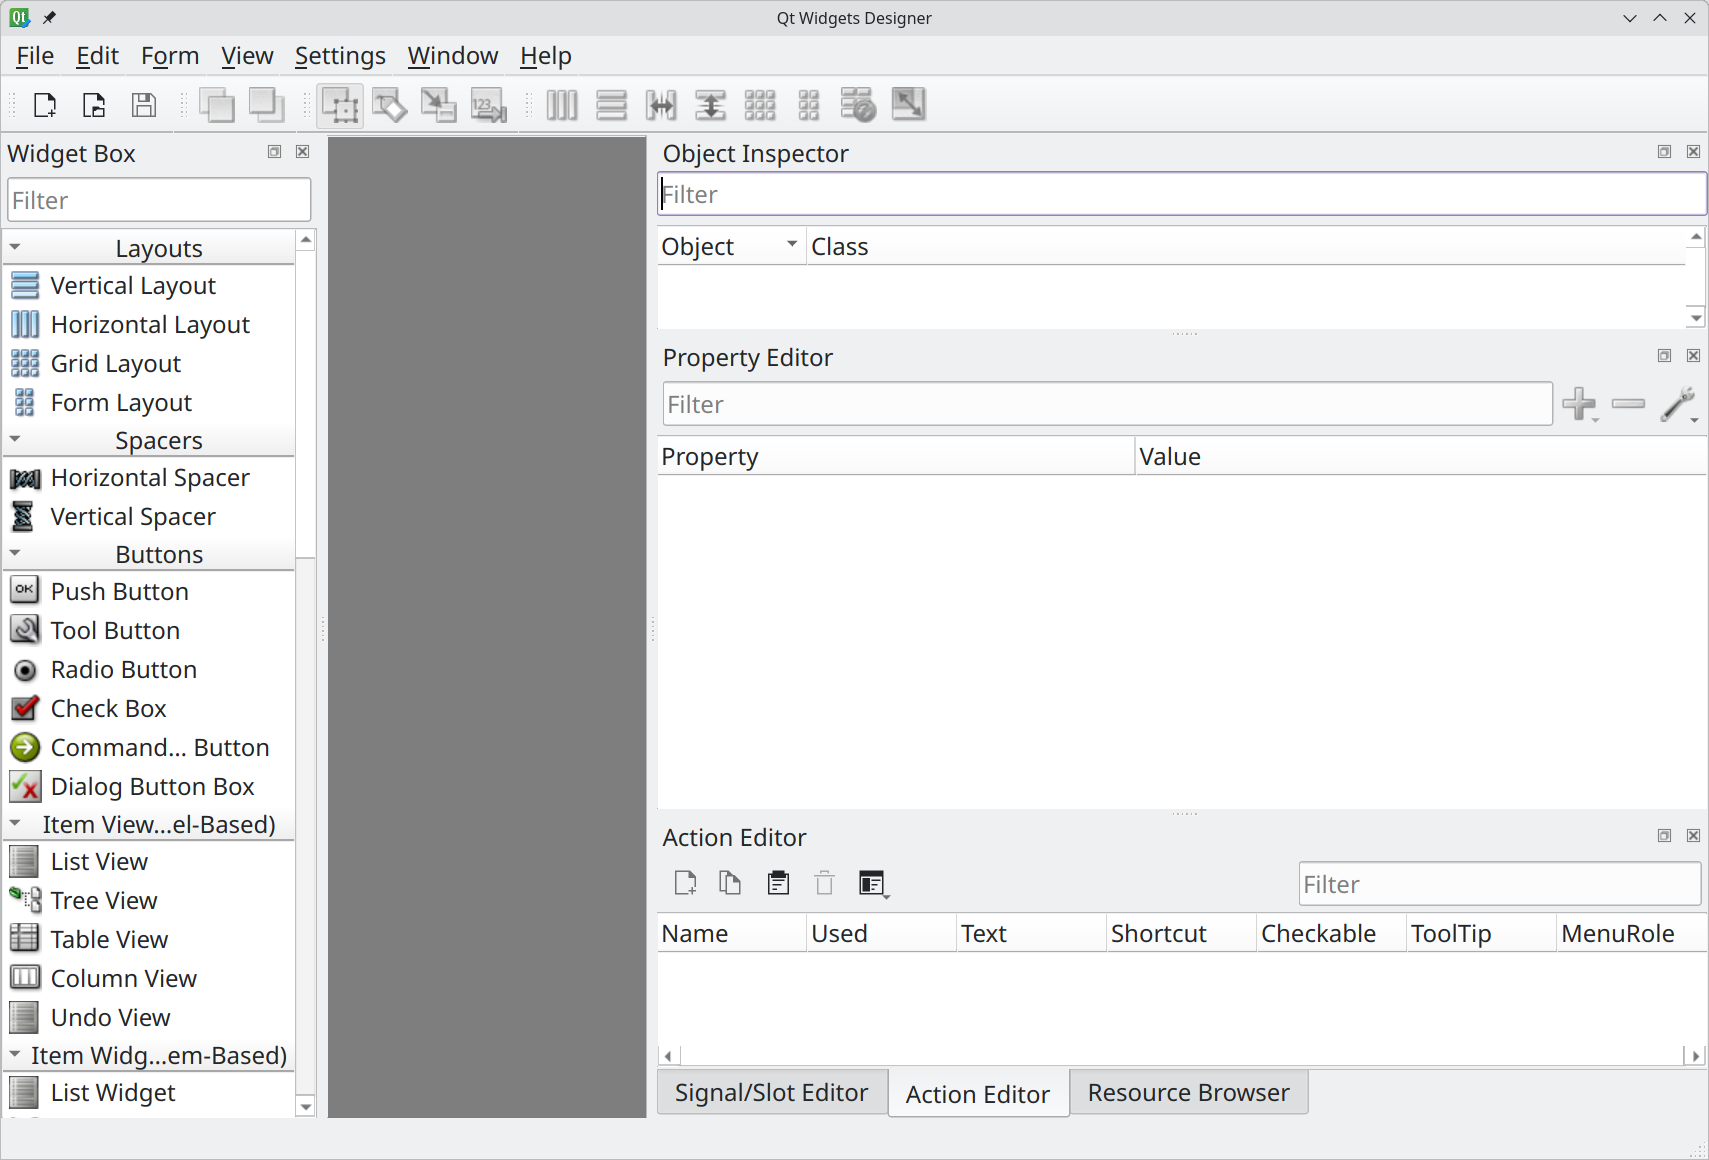1709x1160 pixels.
Task: Select Tool Button widget
Action: pos(148,631)
